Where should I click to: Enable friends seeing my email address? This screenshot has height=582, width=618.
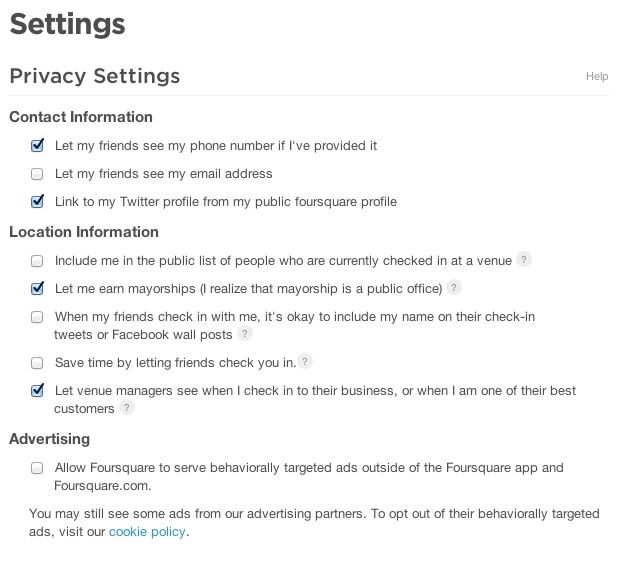point(37,174)
